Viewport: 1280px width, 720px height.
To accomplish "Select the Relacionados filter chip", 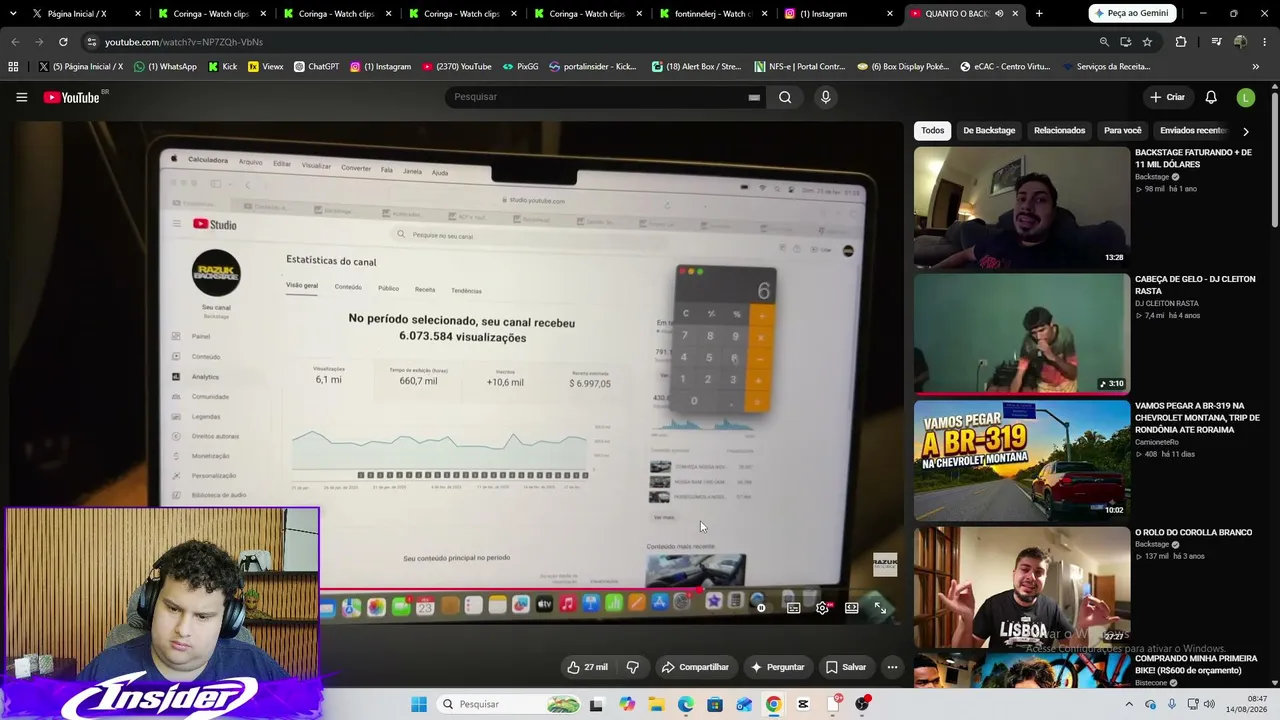I will (1059, 131).
